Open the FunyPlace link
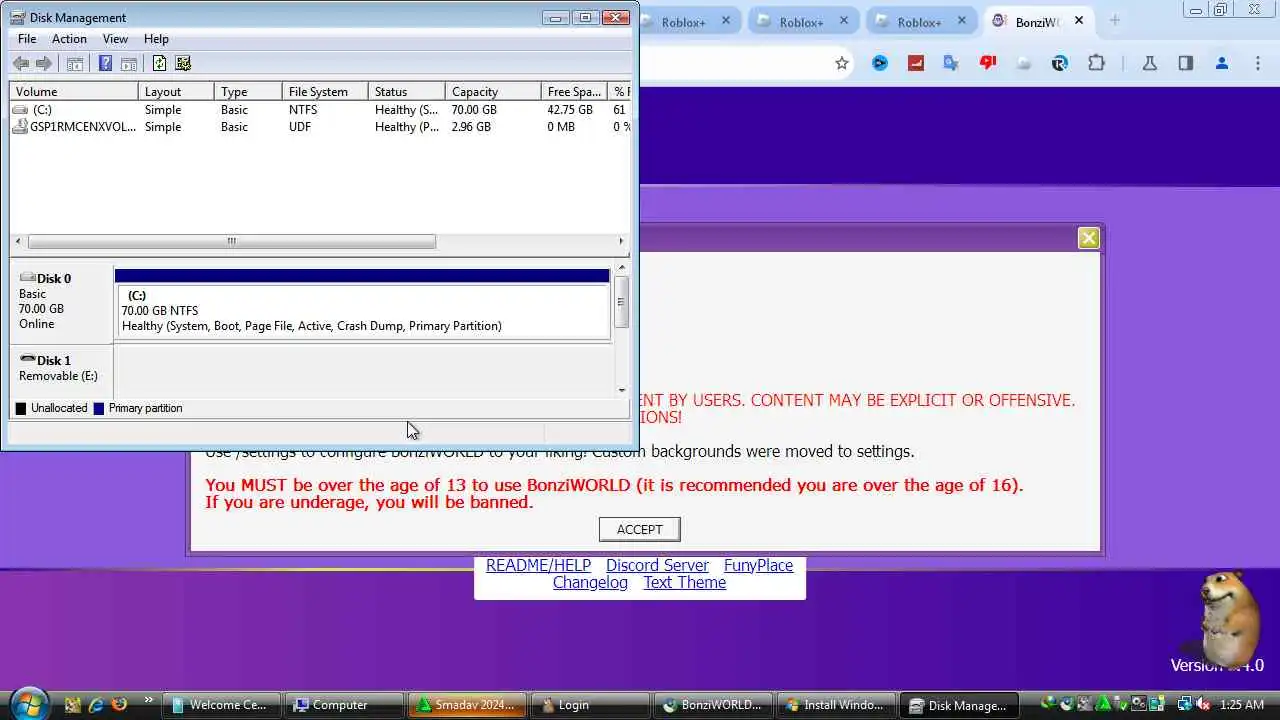The width and height of the screenshot is (1280, 720). 758,566
